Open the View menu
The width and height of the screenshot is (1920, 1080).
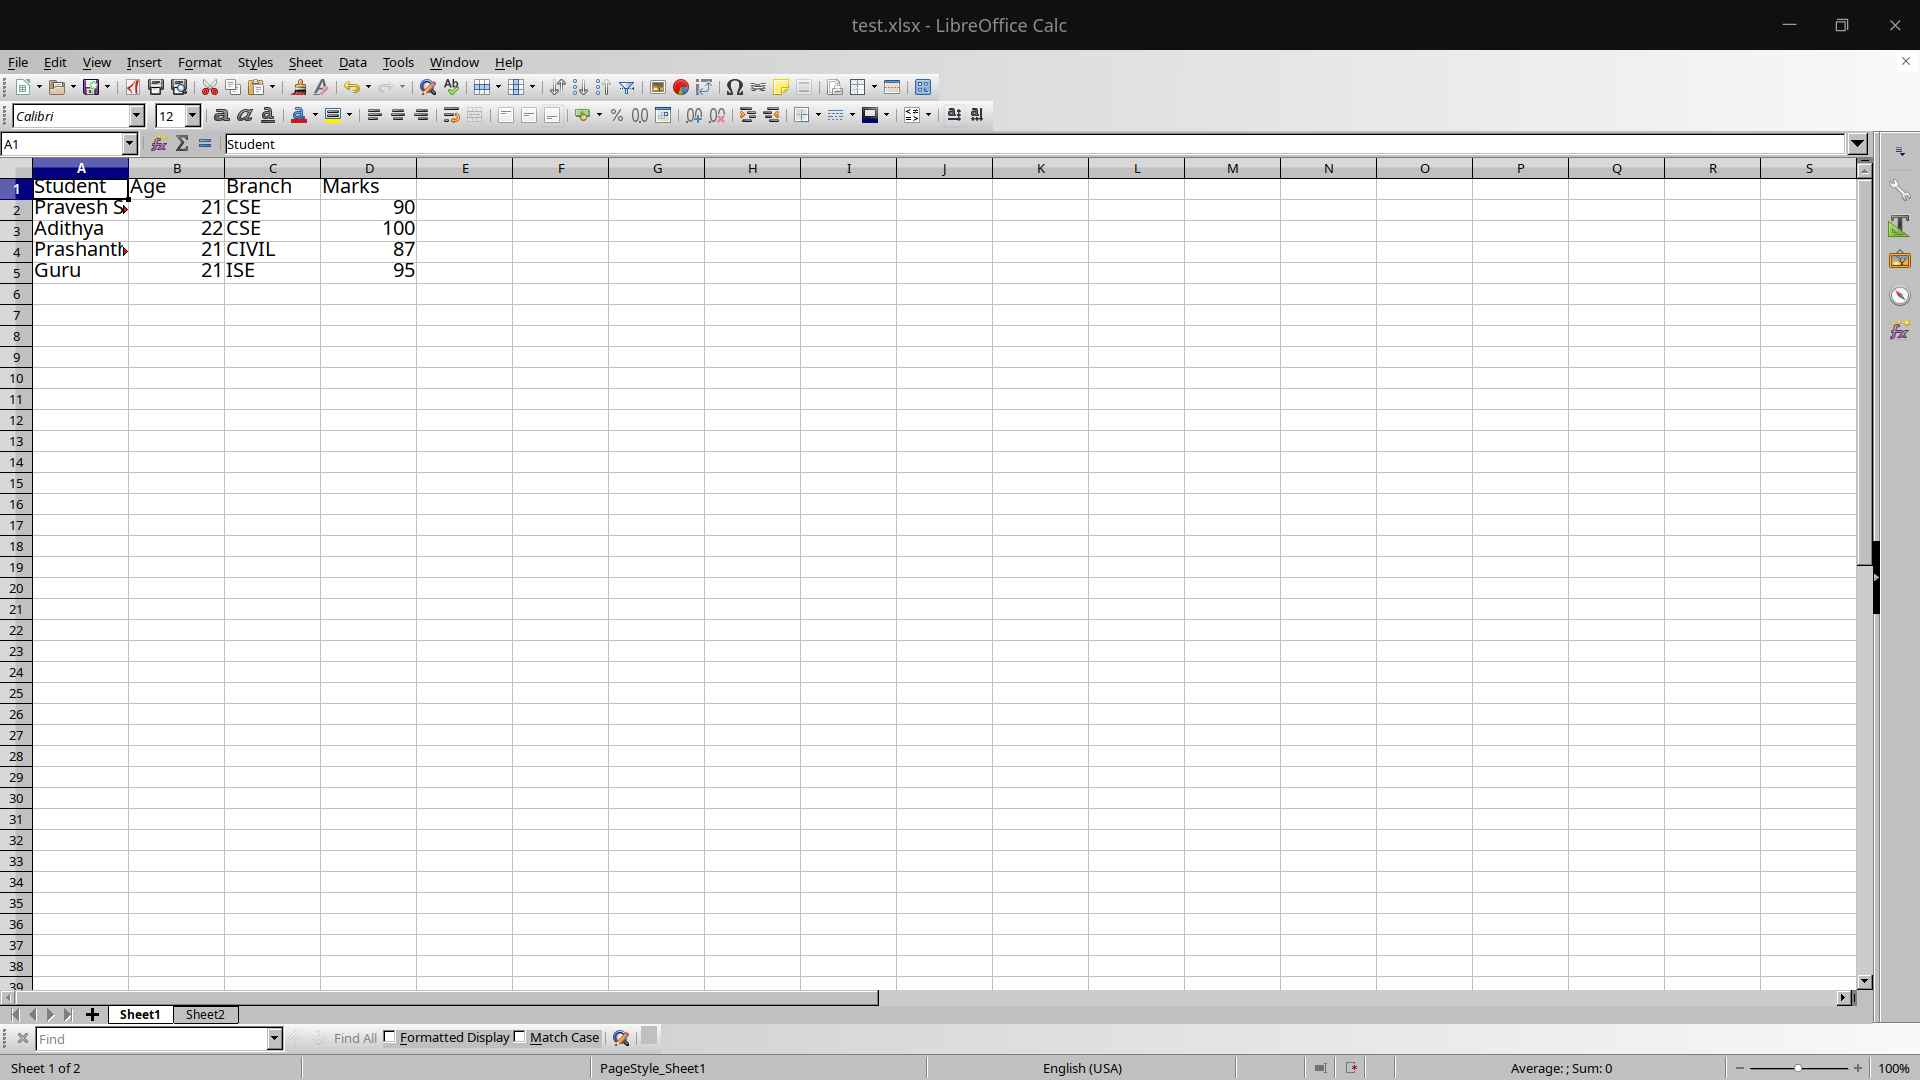[96, 62]
